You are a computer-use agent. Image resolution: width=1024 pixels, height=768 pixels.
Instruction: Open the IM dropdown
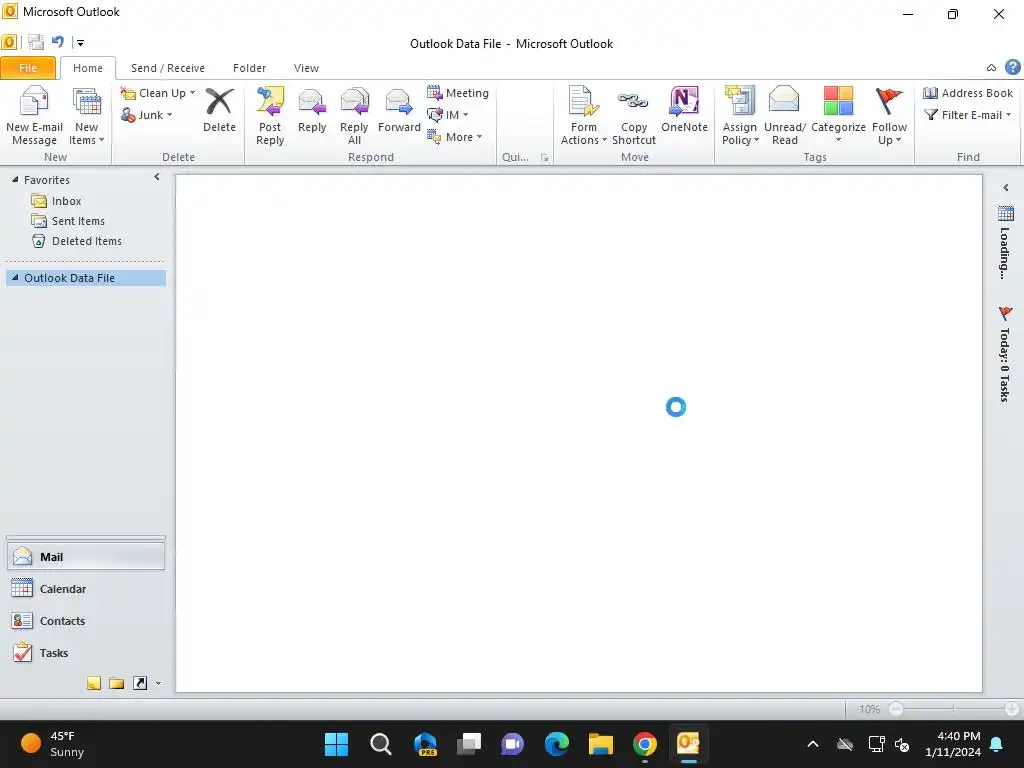pyautogui.click(x=448, y=115)
